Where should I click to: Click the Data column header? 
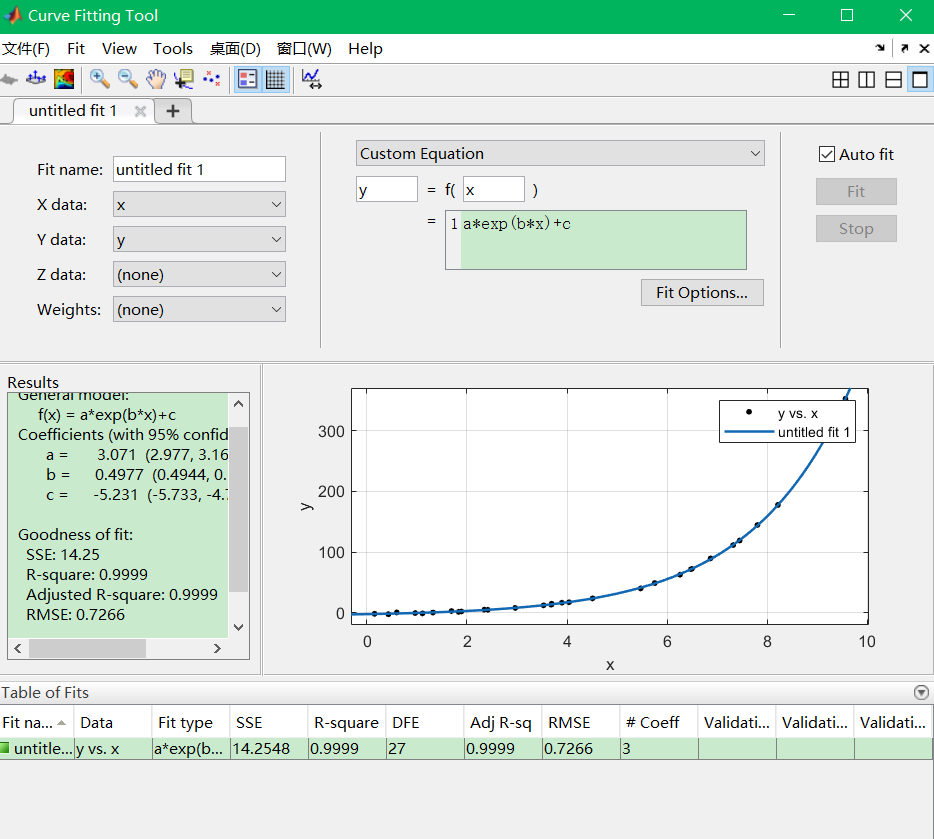tap(113, 722)
